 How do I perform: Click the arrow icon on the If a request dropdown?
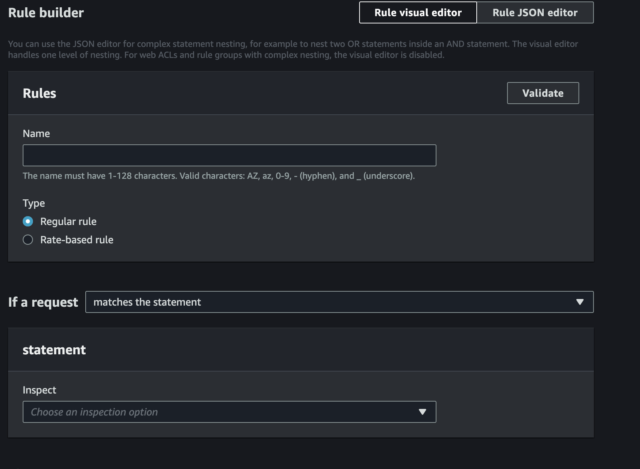(579, 302)
